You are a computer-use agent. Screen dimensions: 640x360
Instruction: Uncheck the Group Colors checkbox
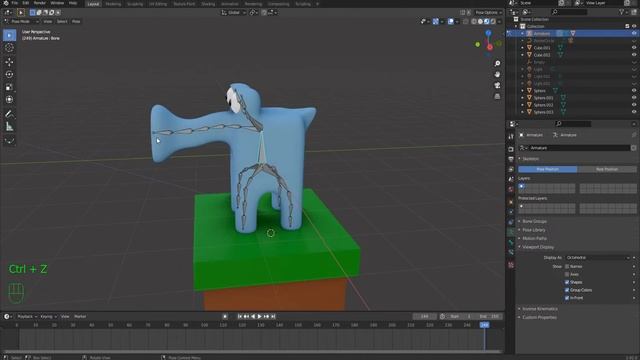[x=567, y=290]
